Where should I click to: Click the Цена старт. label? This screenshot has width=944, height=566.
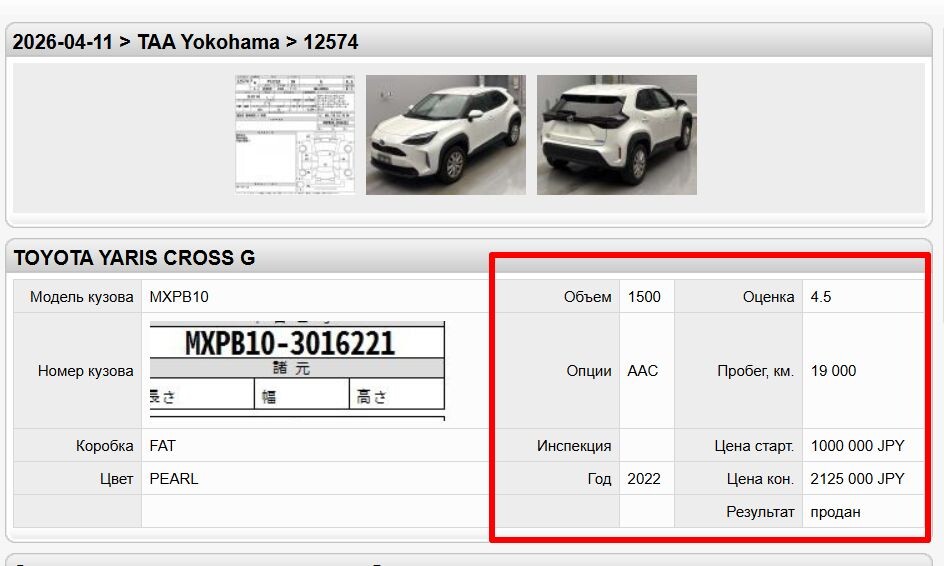(x=754, y=446)
